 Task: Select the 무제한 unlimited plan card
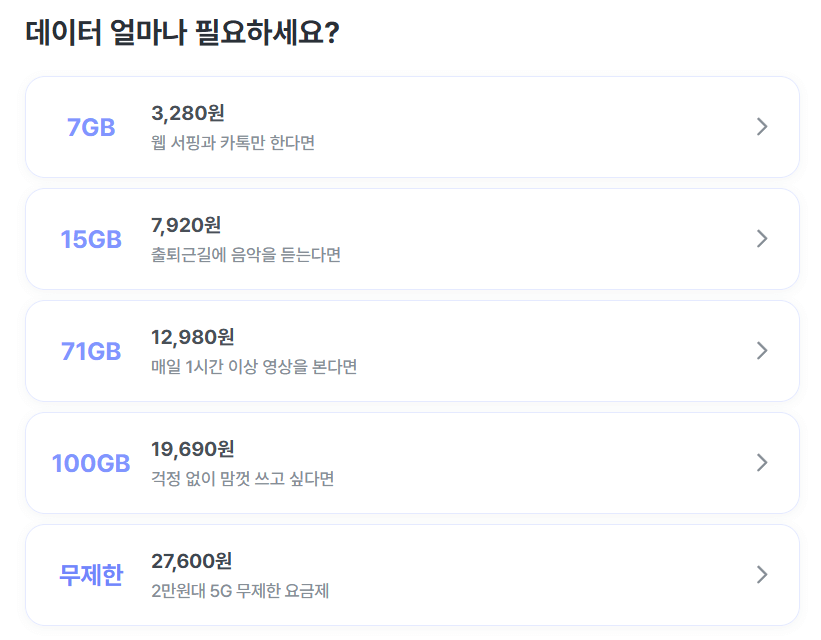(410, 574)
